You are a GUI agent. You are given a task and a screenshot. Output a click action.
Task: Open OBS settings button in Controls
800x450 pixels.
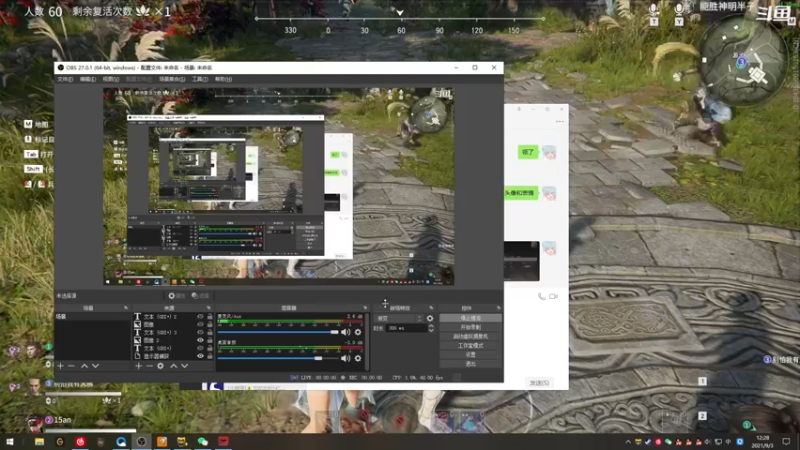[x=470, y=355]
